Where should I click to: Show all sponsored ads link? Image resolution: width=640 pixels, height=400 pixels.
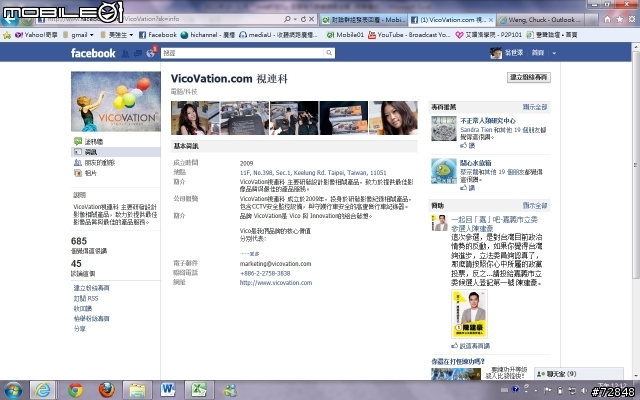pos(535,205)
